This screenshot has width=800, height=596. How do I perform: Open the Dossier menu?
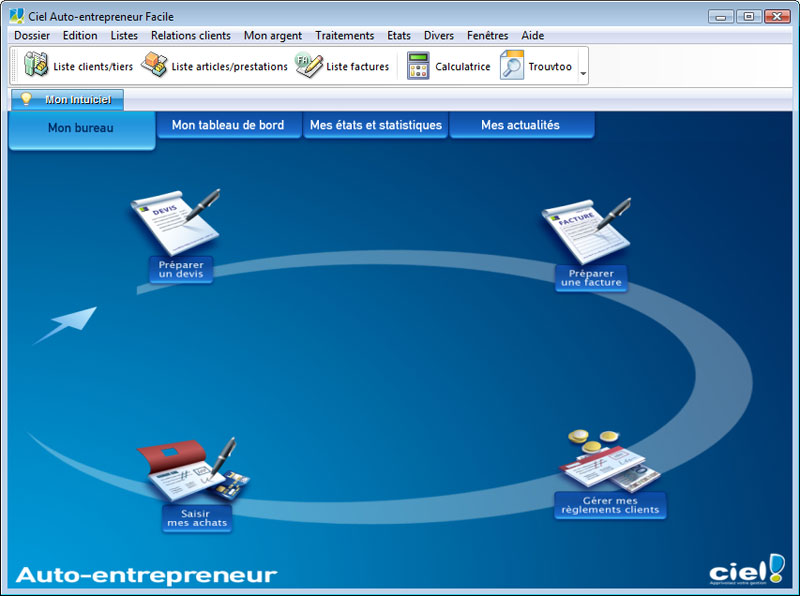[32, 36]
